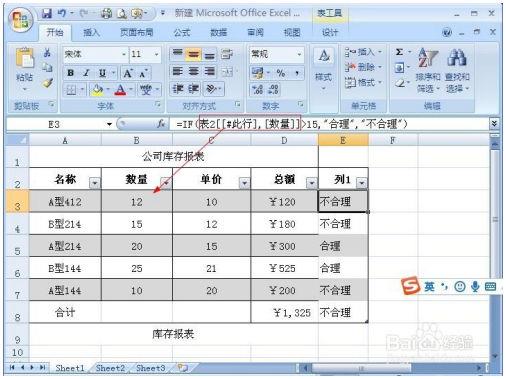This screenshot has height=379, width=506.
Task: Click the Paste (粘贴) icon
Action: coord(24,59)
